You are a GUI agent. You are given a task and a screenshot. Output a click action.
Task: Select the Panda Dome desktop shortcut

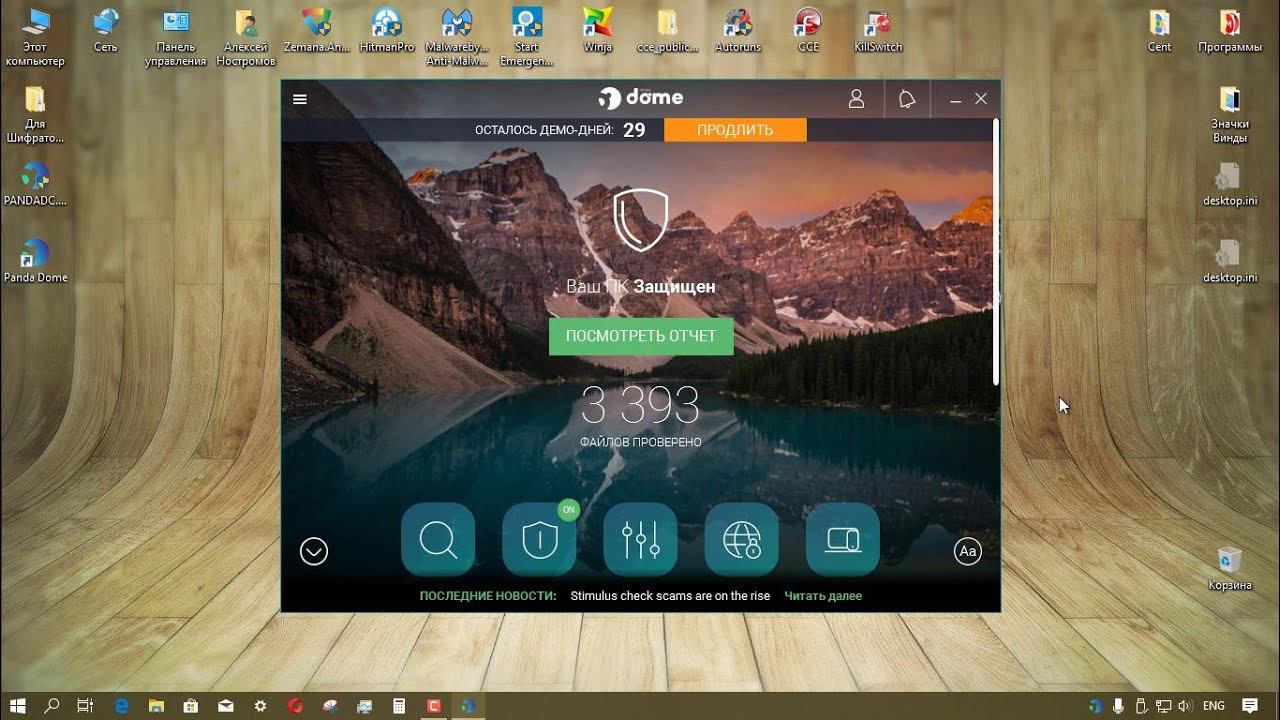(35, 260)
